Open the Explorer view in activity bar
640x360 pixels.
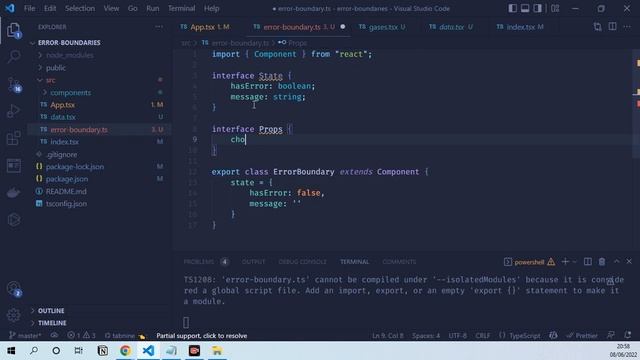point(13,31)
